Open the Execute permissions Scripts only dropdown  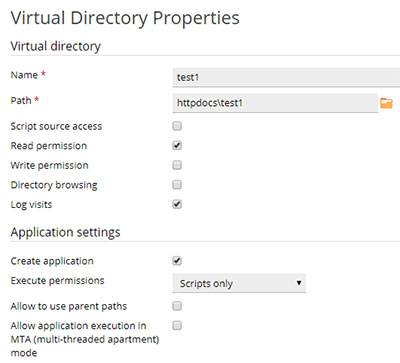(x=239, y=283)
